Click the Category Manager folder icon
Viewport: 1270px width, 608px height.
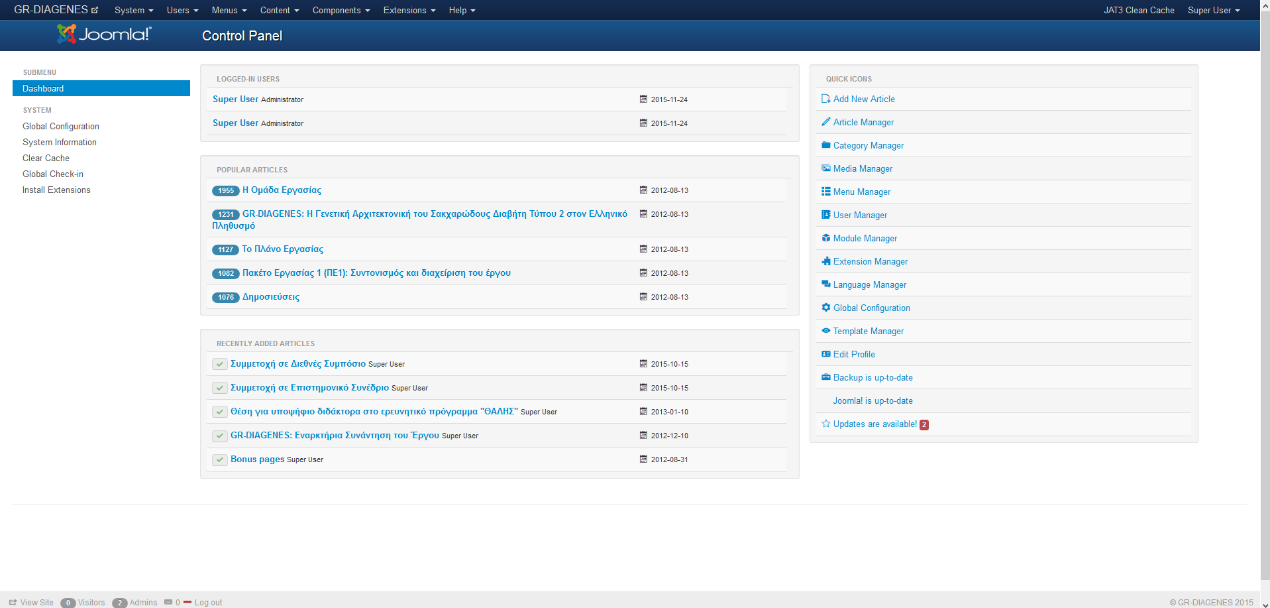click(825, 145)
